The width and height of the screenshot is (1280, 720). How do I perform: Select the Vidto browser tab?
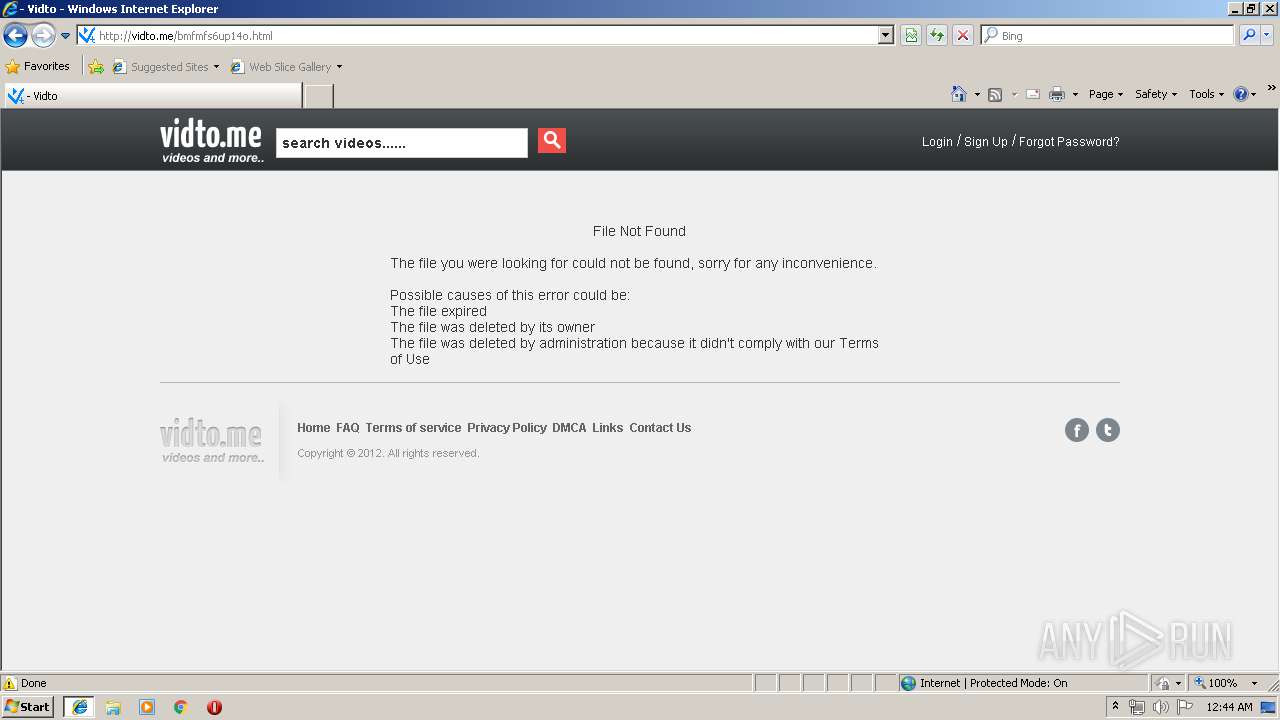point(152,96)
